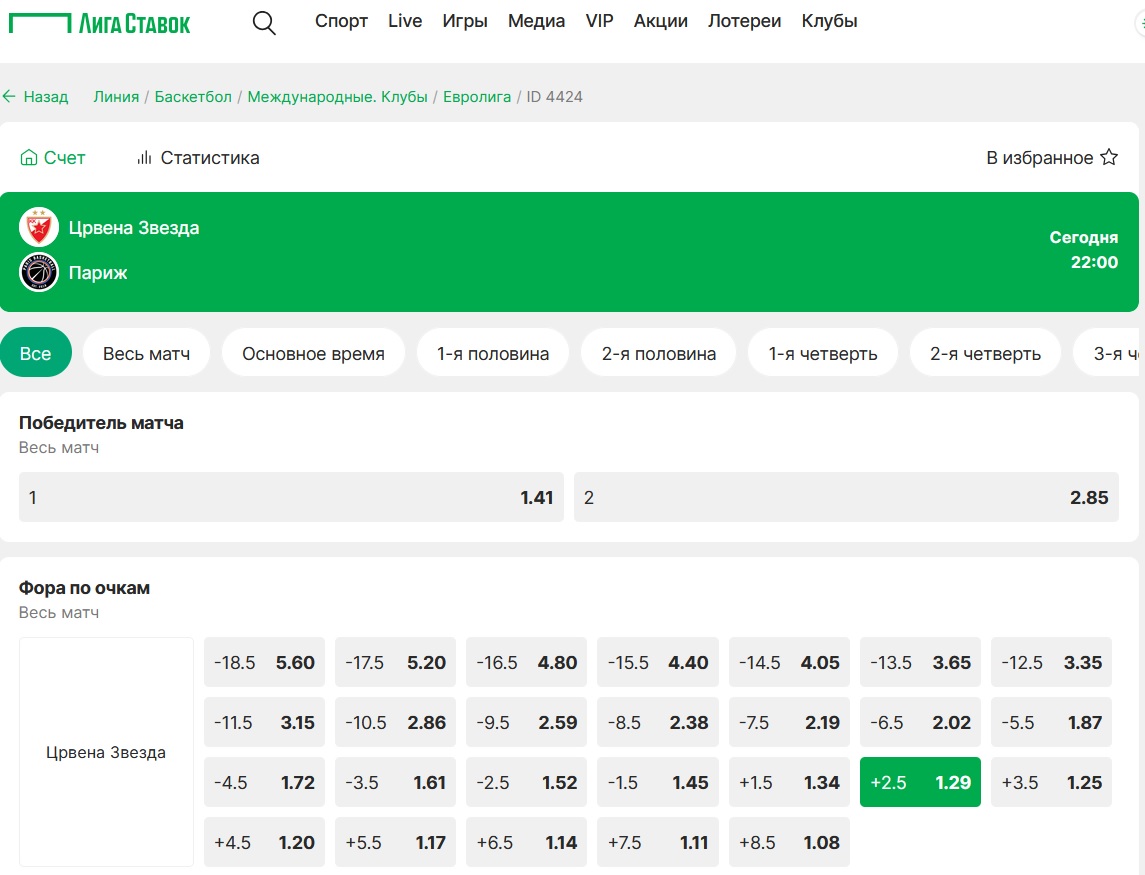
Task: Pick handicap -16.5 at 4.80
Action: point(526,662)
